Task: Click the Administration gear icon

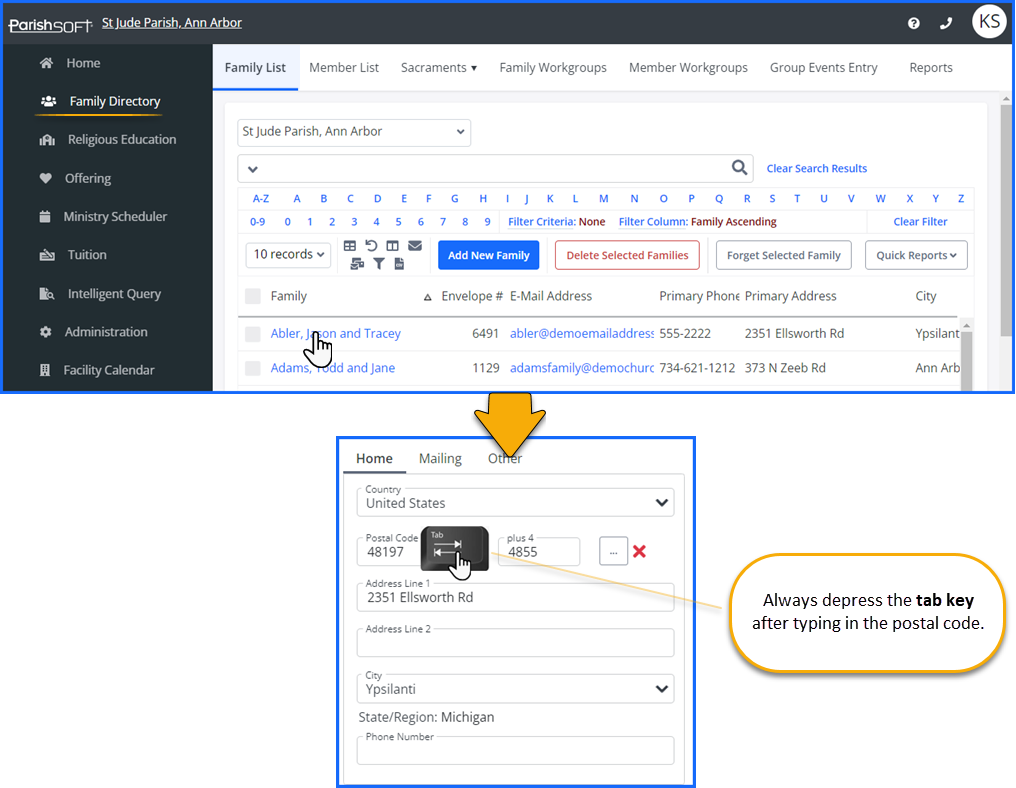Action: (45, 332)
